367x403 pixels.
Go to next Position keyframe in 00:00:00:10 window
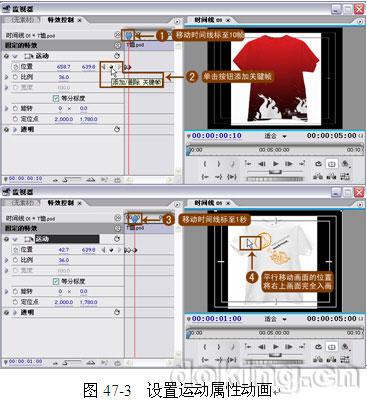tap(119, 67)
